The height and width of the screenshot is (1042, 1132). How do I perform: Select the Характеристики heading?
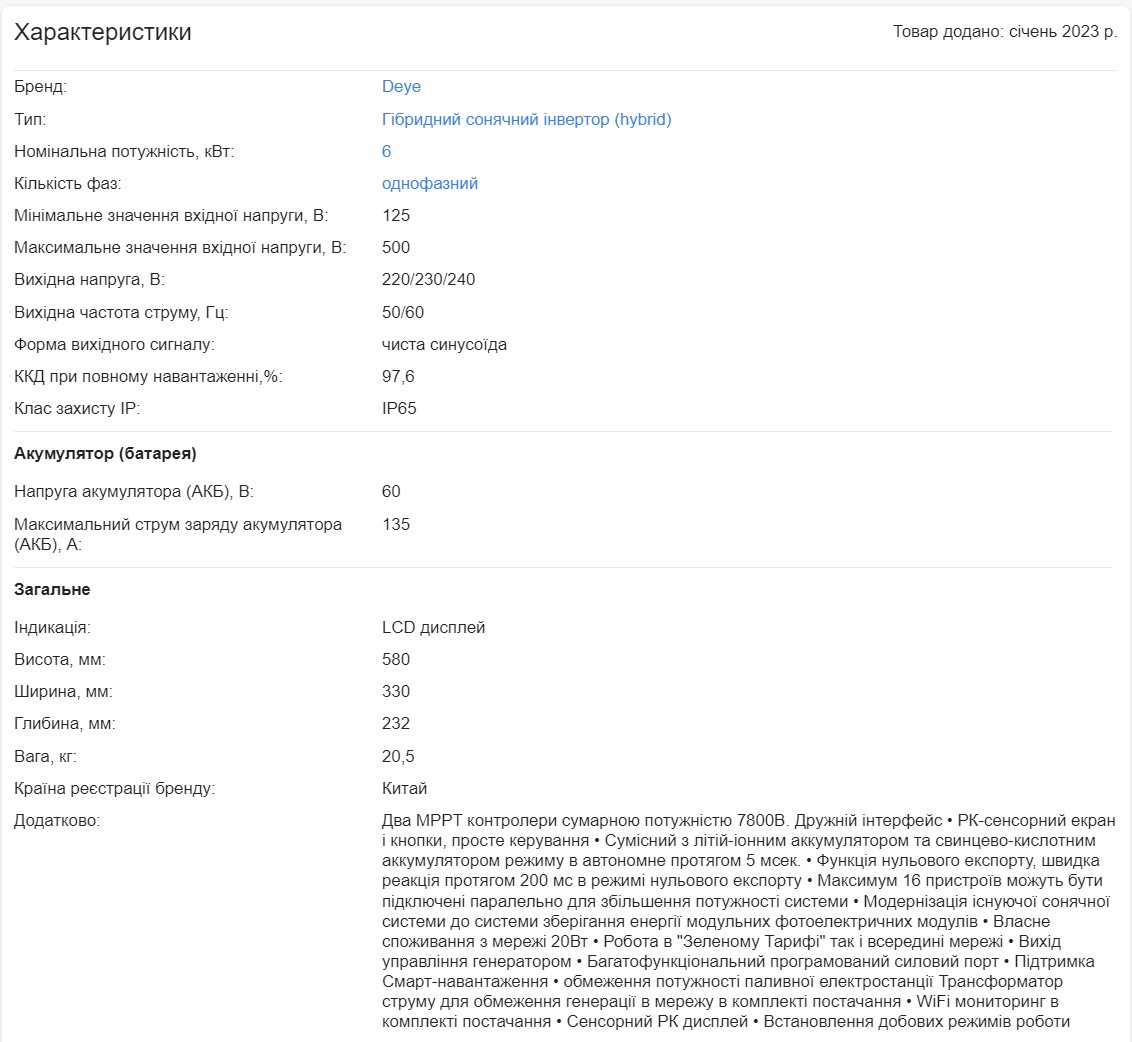click(103, 32)
